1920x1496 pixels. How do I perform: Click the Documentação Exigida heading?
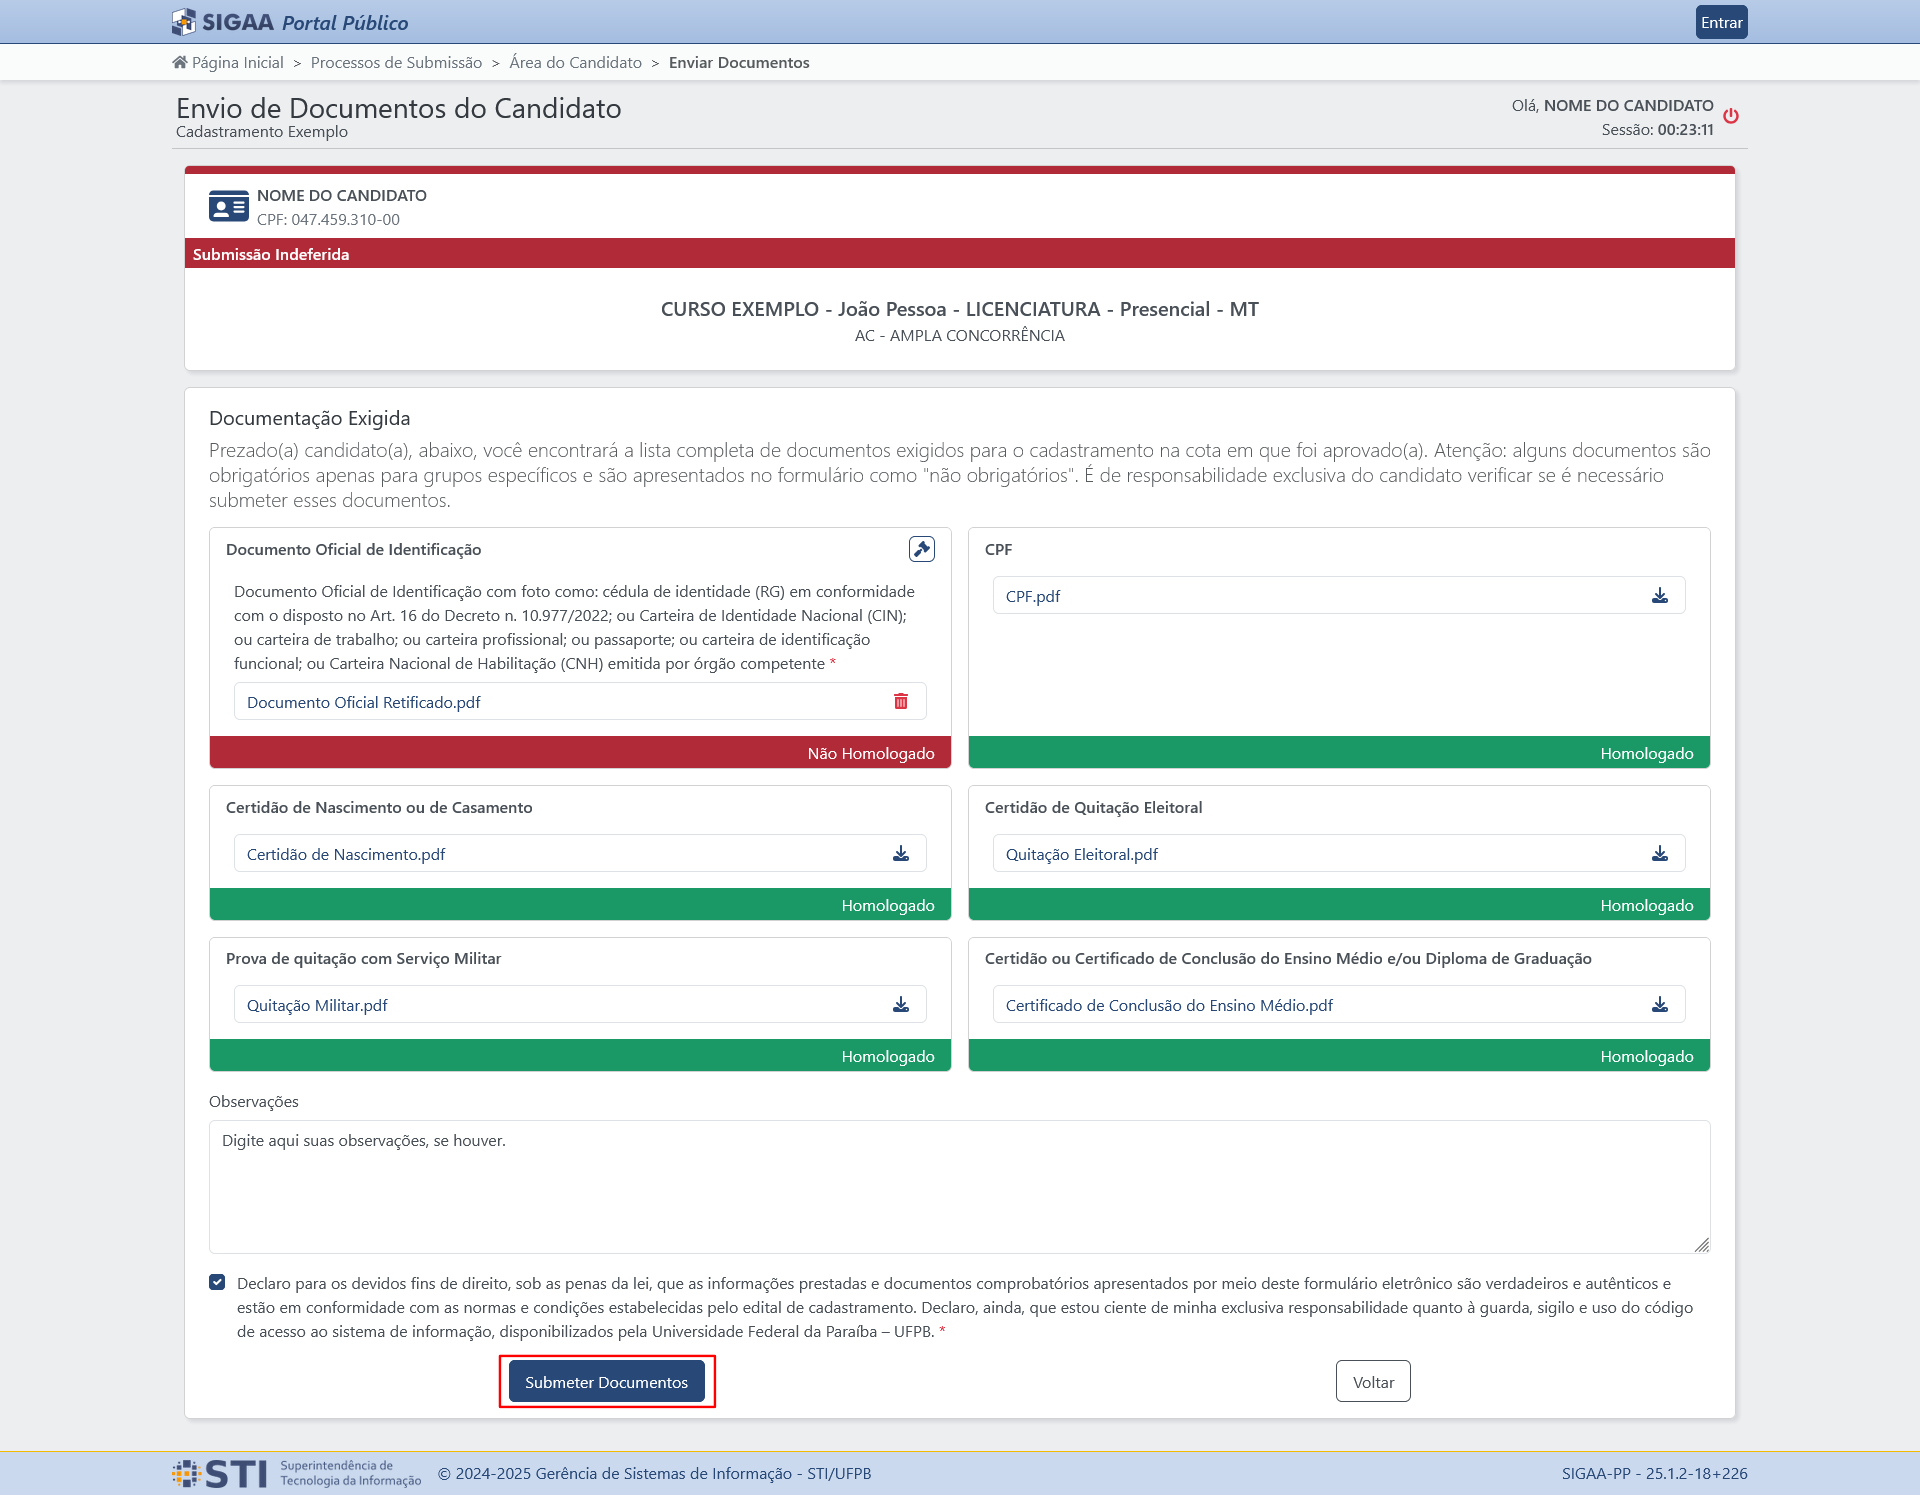tap(309, 418)
